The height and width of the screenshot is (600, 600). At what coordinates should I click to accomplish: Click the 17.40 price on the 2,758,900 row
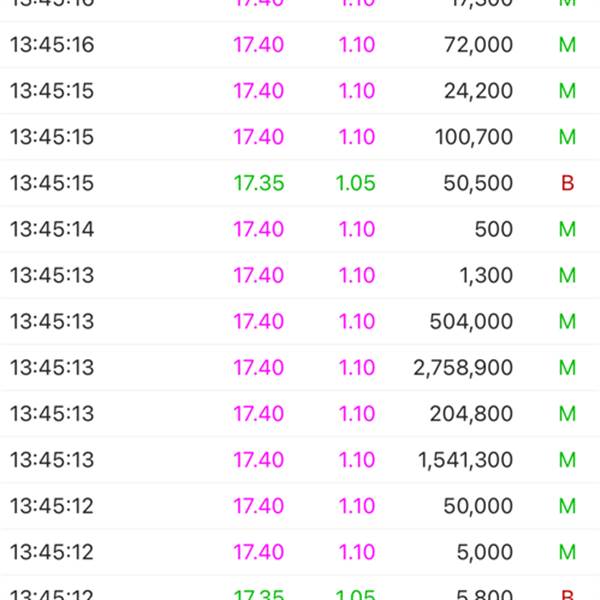click(x=259, y=367)
